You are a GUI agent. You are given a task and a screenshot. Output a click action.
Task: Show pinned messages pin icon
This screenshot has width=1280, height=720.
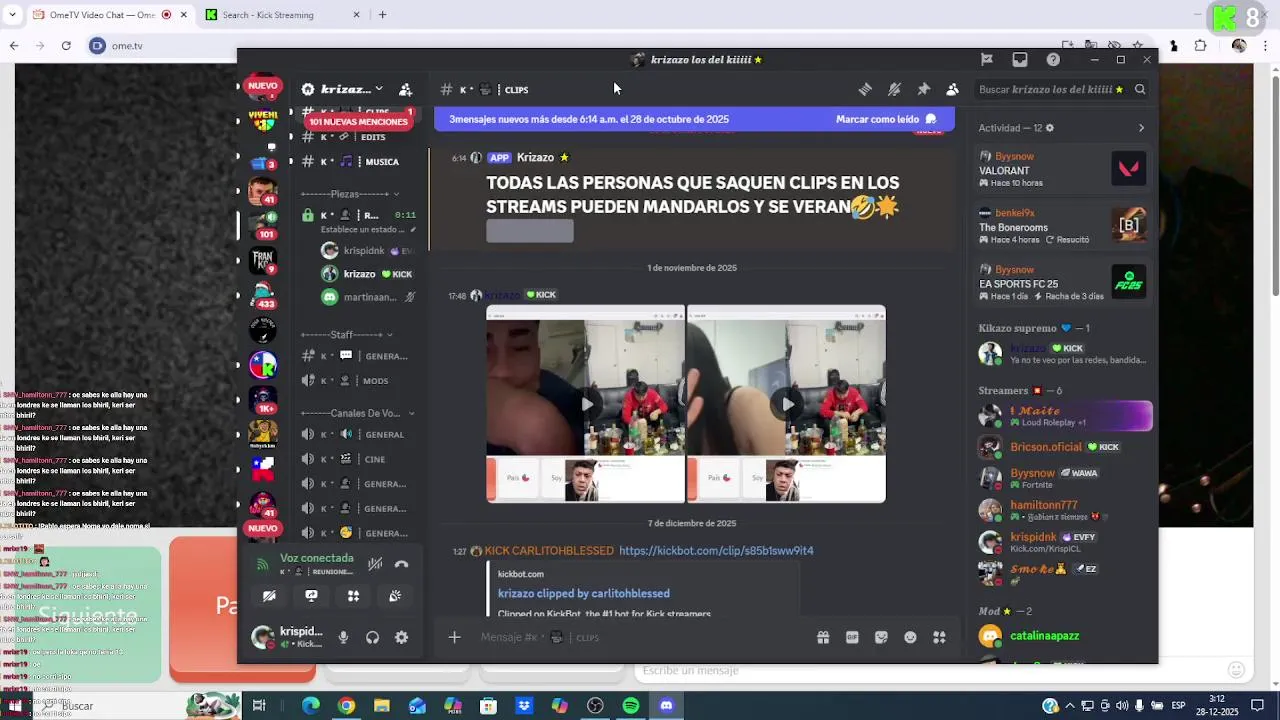click(x=923, y=89)
